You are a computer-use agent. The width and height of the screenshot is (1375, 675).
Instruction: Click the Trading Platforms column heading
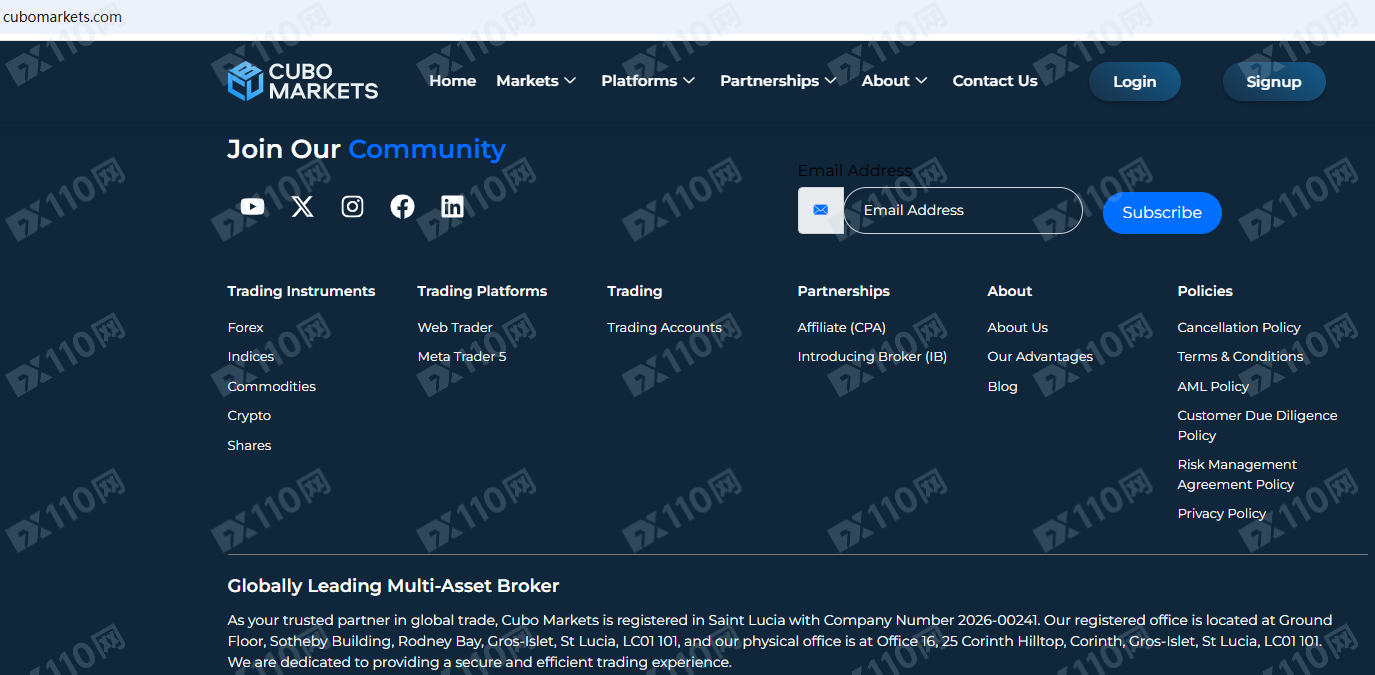(482, 291)
